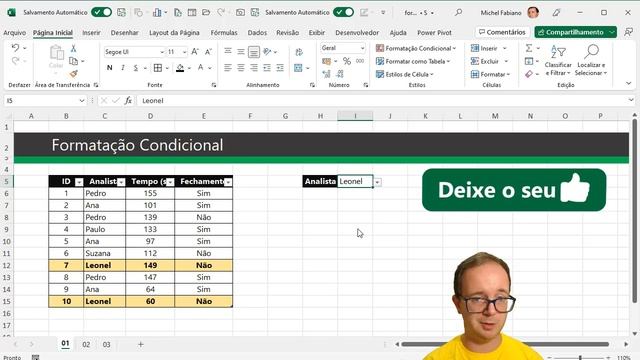Switch to the Dados tab
The height and width of the screenshot is (360, 640).
point(257,32)
